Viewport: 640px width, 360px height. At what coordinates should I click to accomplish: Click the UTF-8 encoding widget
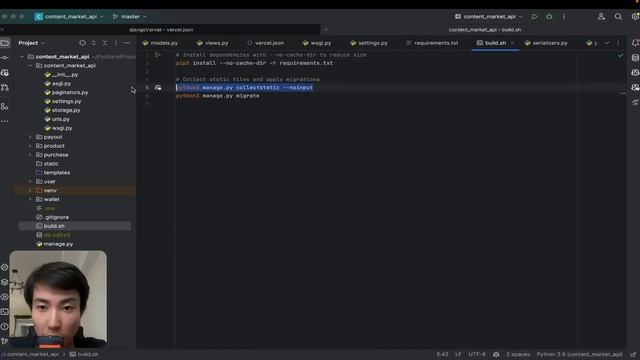tap(477, 354)
